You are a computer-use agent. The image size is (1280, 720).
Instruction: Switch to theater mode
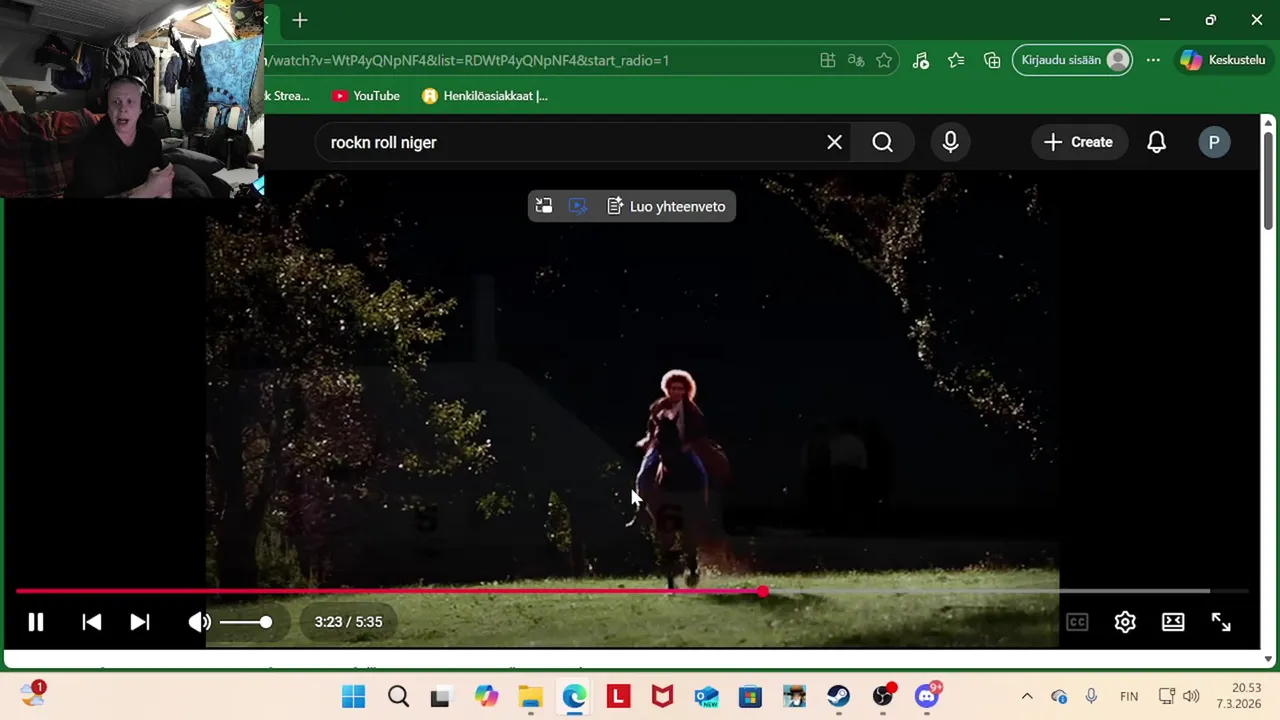point(1173,622)
